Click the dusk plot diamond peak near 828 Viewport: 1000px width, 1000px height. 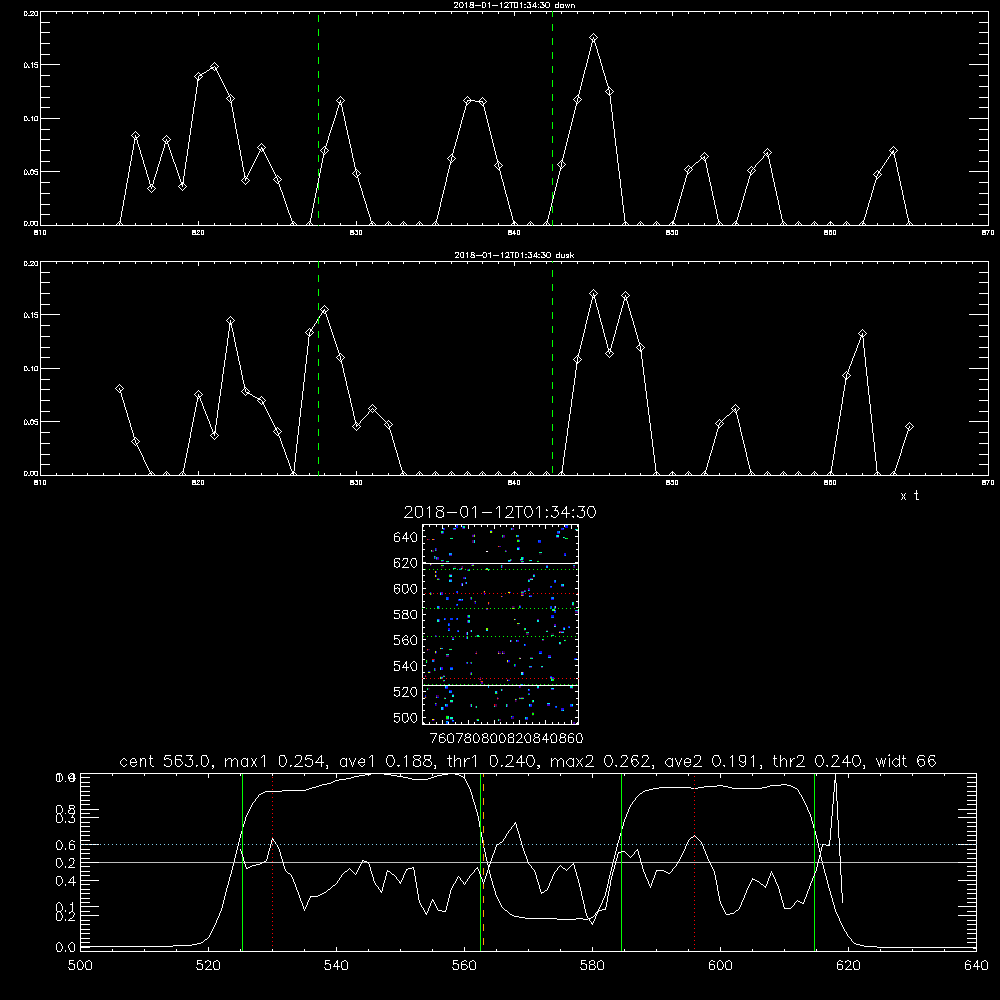325,309
